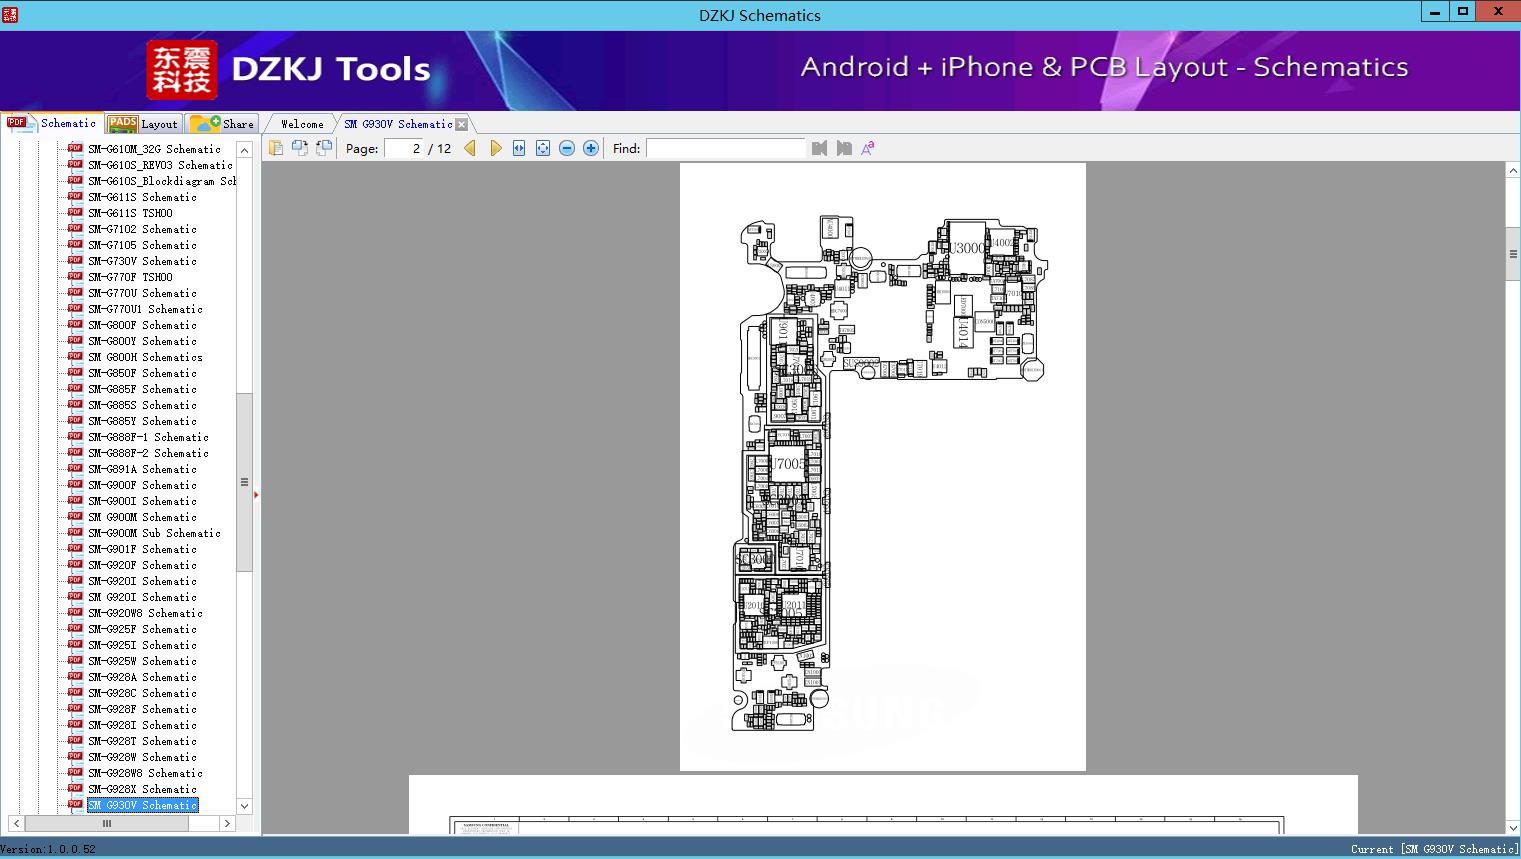Select SM-G920F Schematic in the list

coord(142,565)
